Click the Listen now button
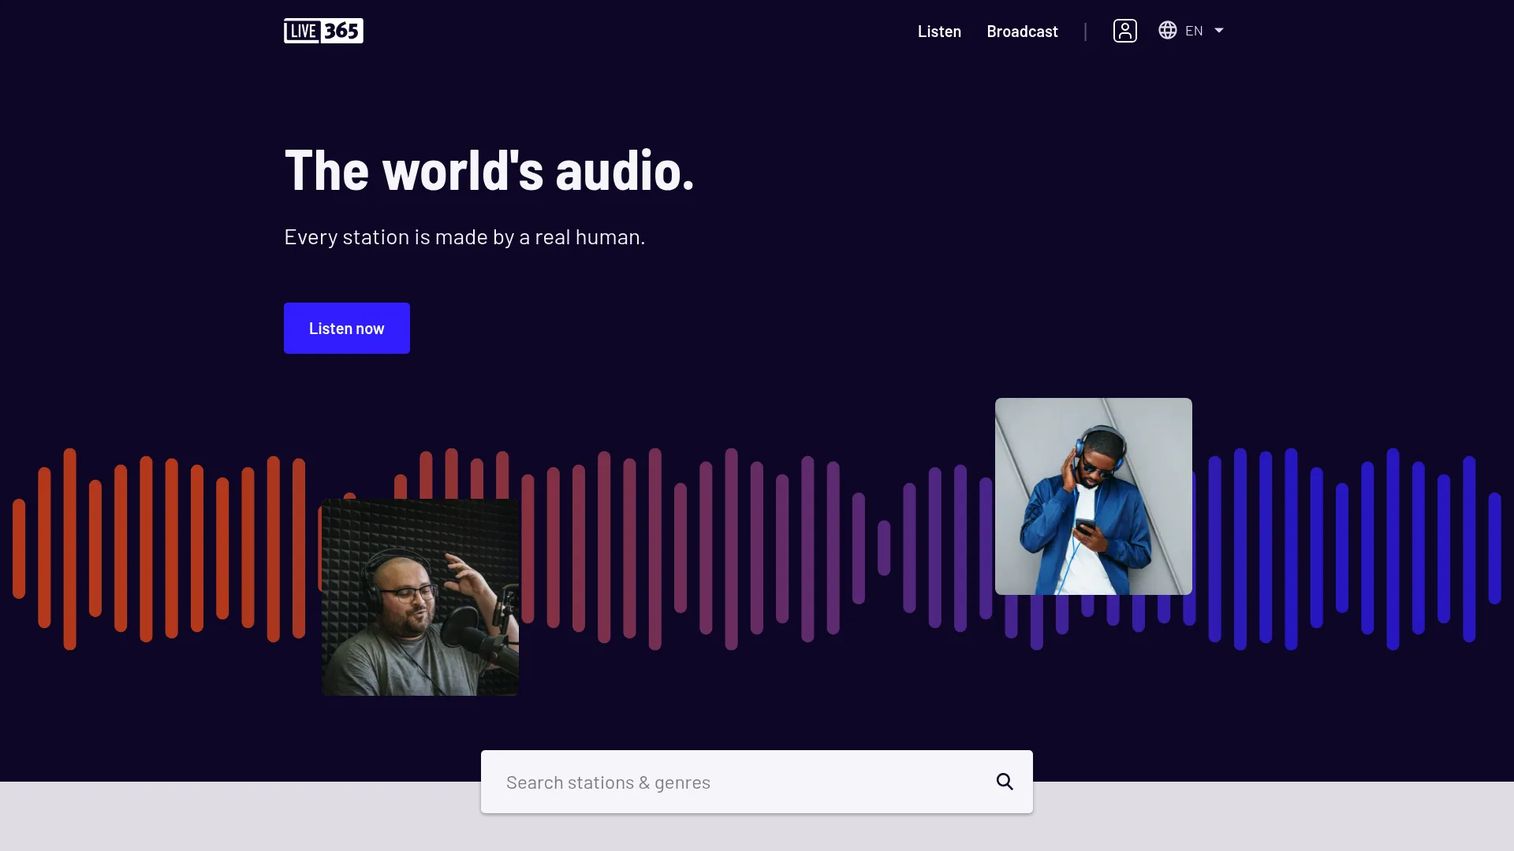Image resolution: width=1514 pixels, height=851 pixels. point(347,328)
